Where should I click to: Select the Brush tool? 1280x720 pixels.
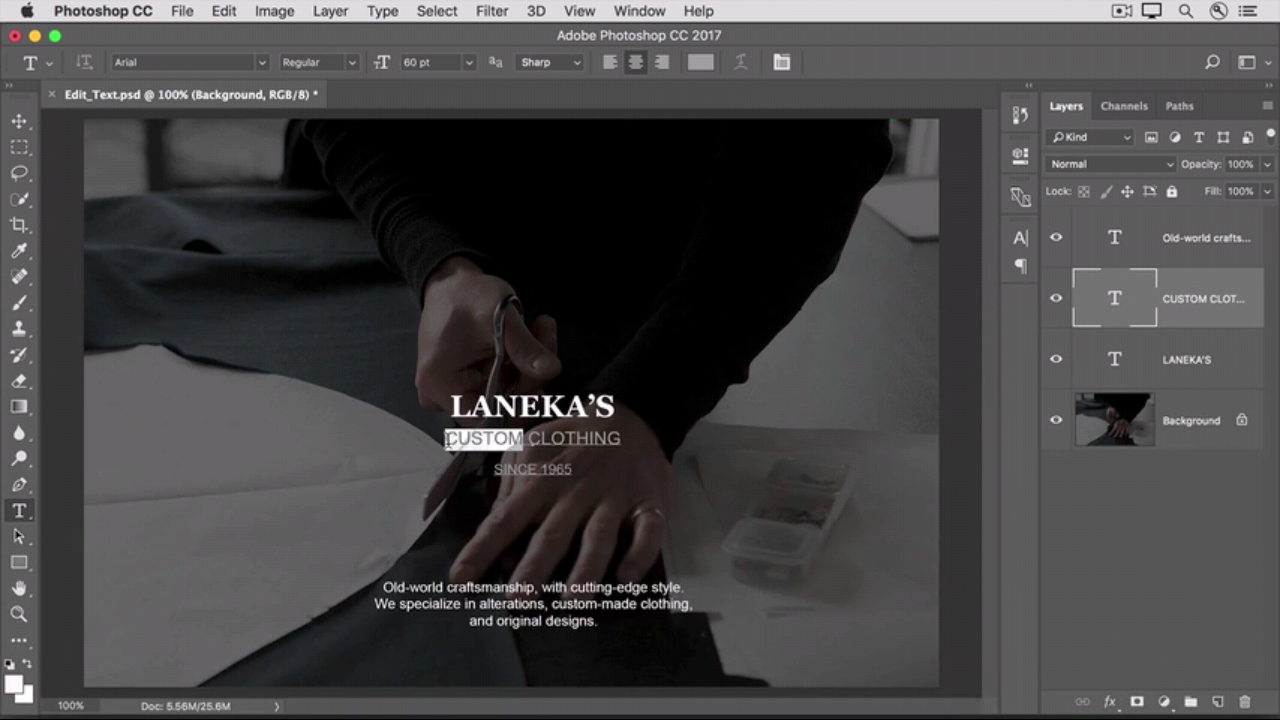pos(19,303)
